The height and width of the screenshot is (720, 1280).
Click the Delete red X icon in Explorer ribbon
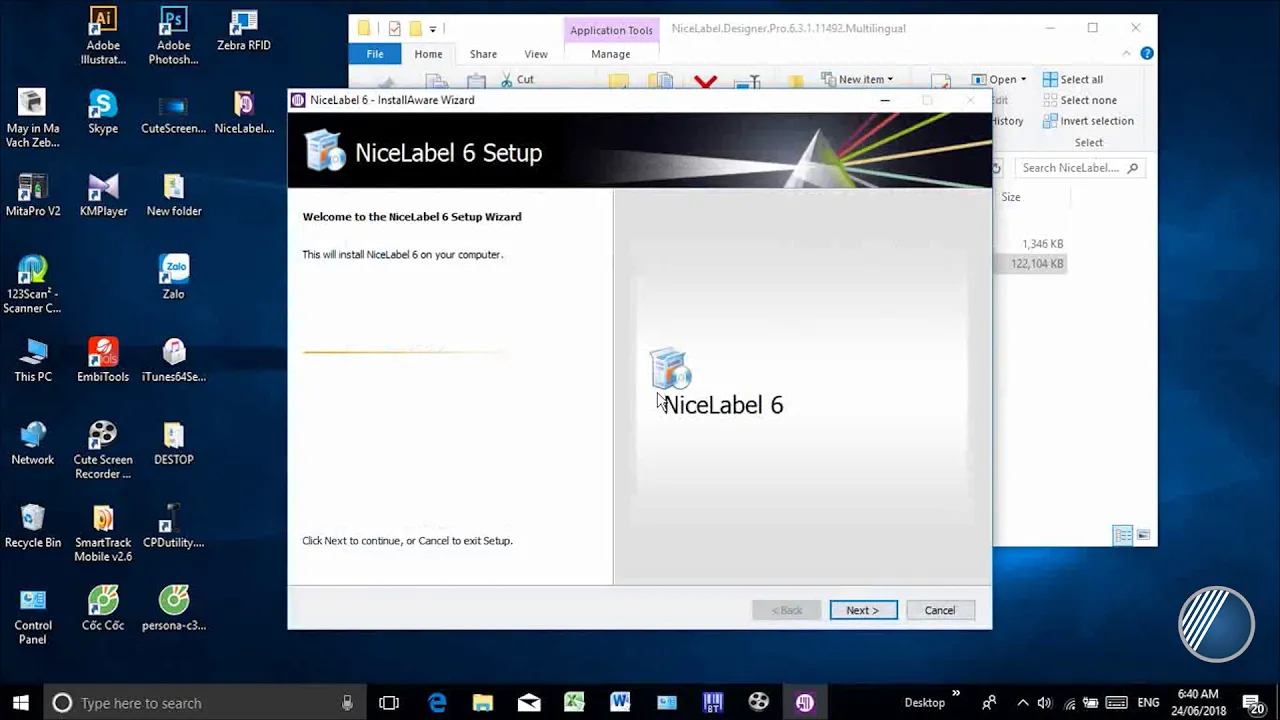706,82
